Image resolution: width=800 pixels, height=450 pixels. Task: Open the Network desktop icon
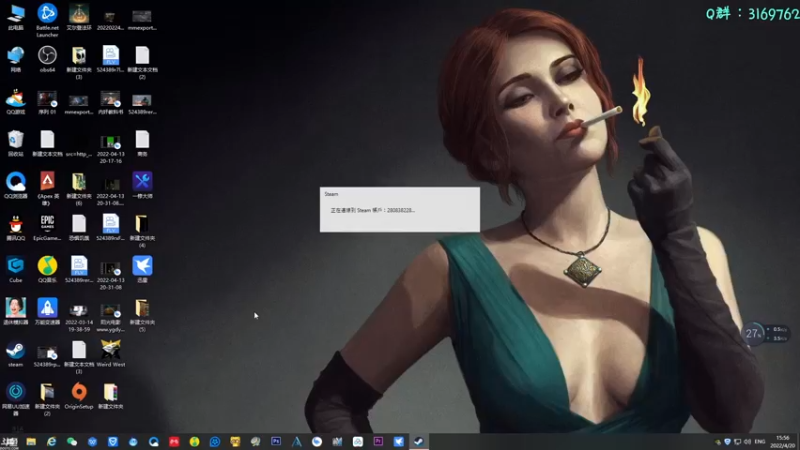click(16, 59)
